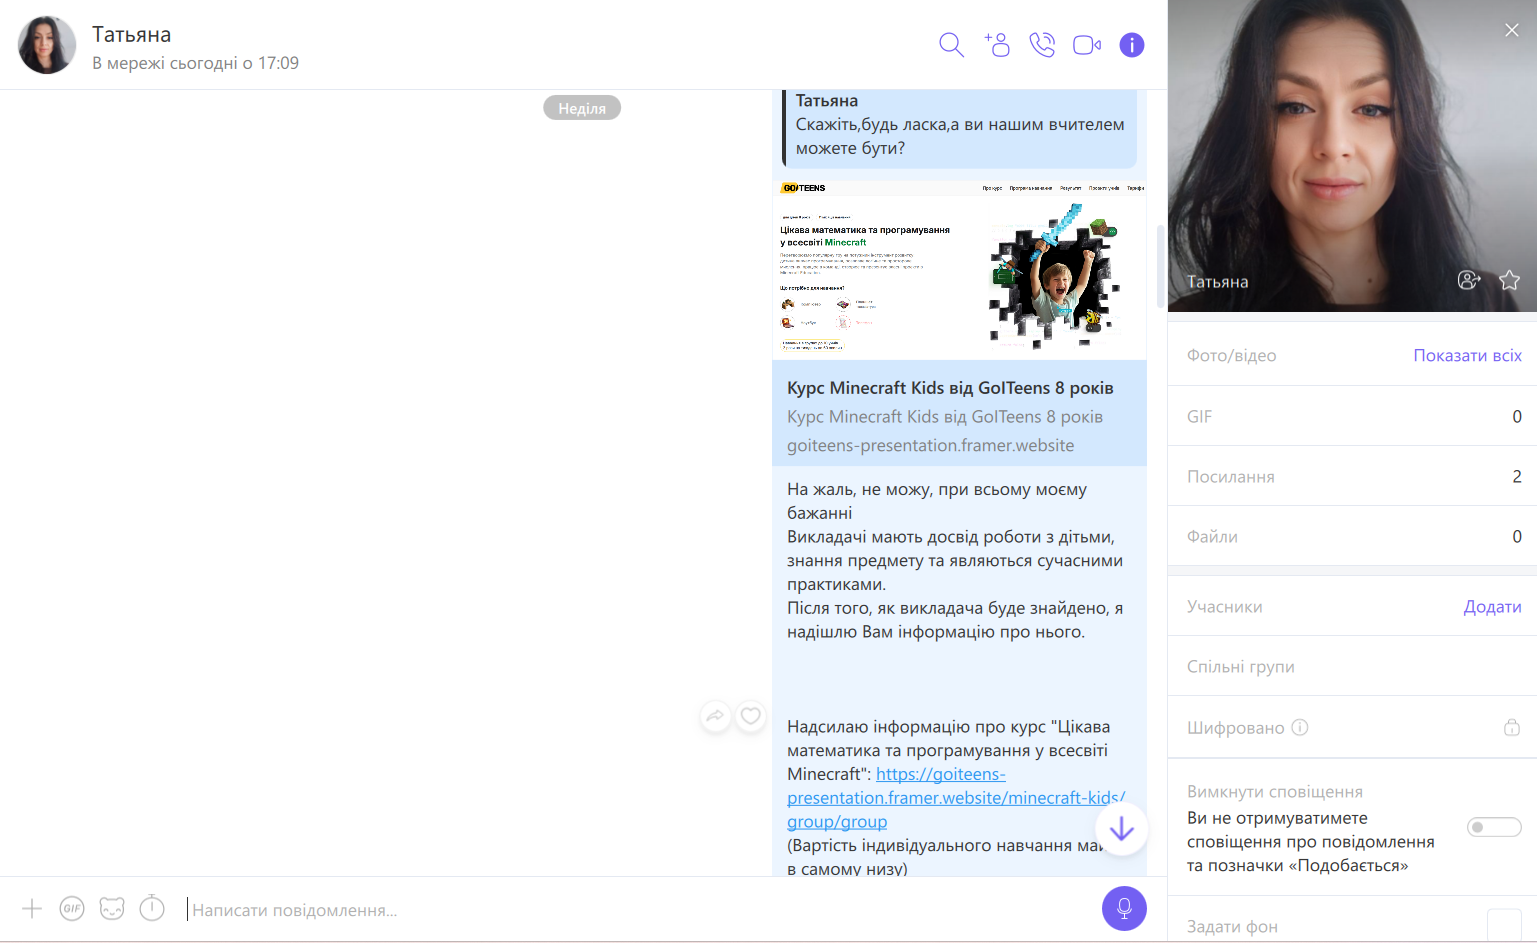
Task: Click the encryption info icon next to Шифровано
Action: click(x=1300, y=727)
